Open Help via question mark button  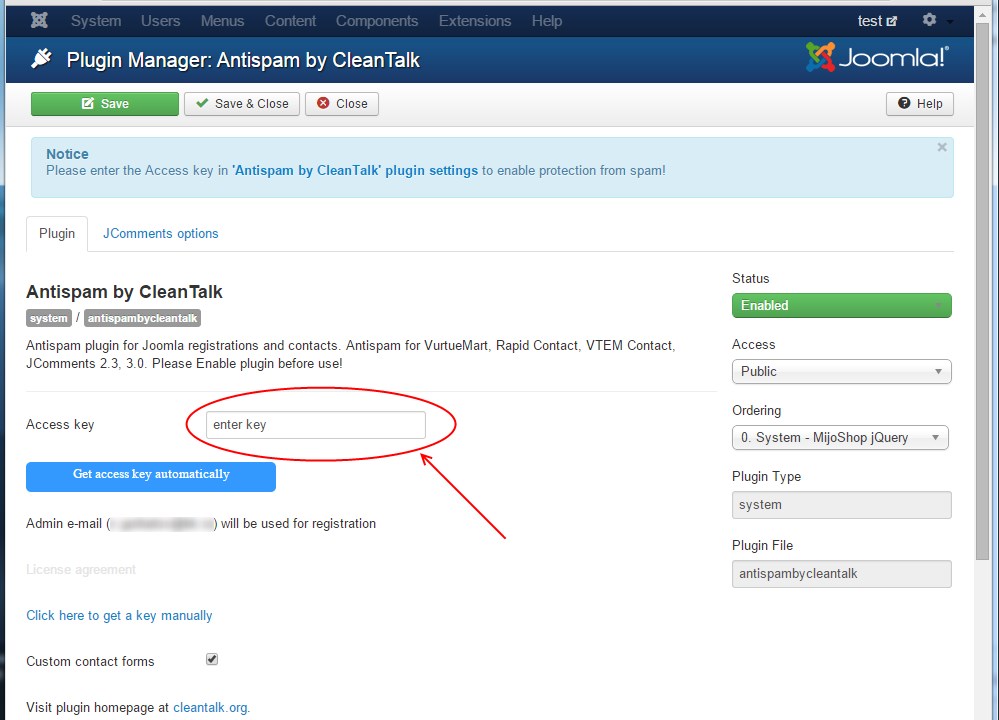[x=919, y=104]
